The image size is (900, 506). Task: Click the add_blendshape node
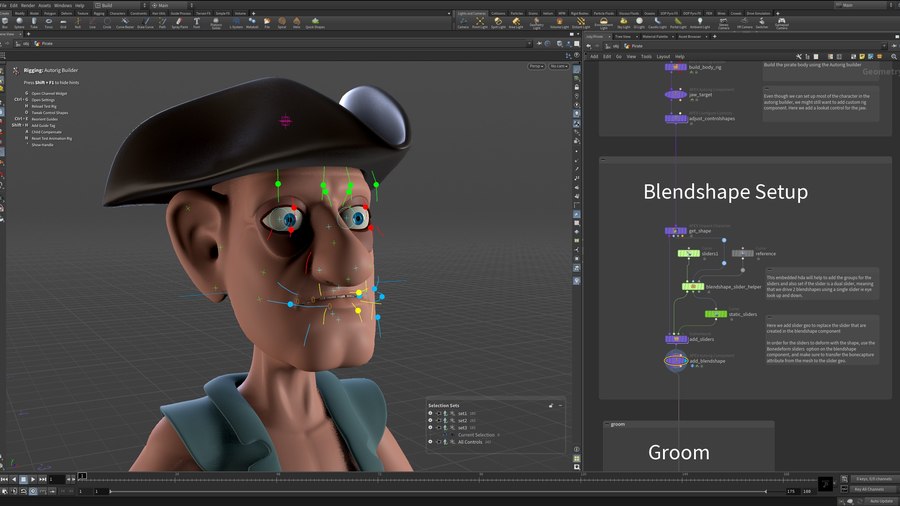coord(676,360)
